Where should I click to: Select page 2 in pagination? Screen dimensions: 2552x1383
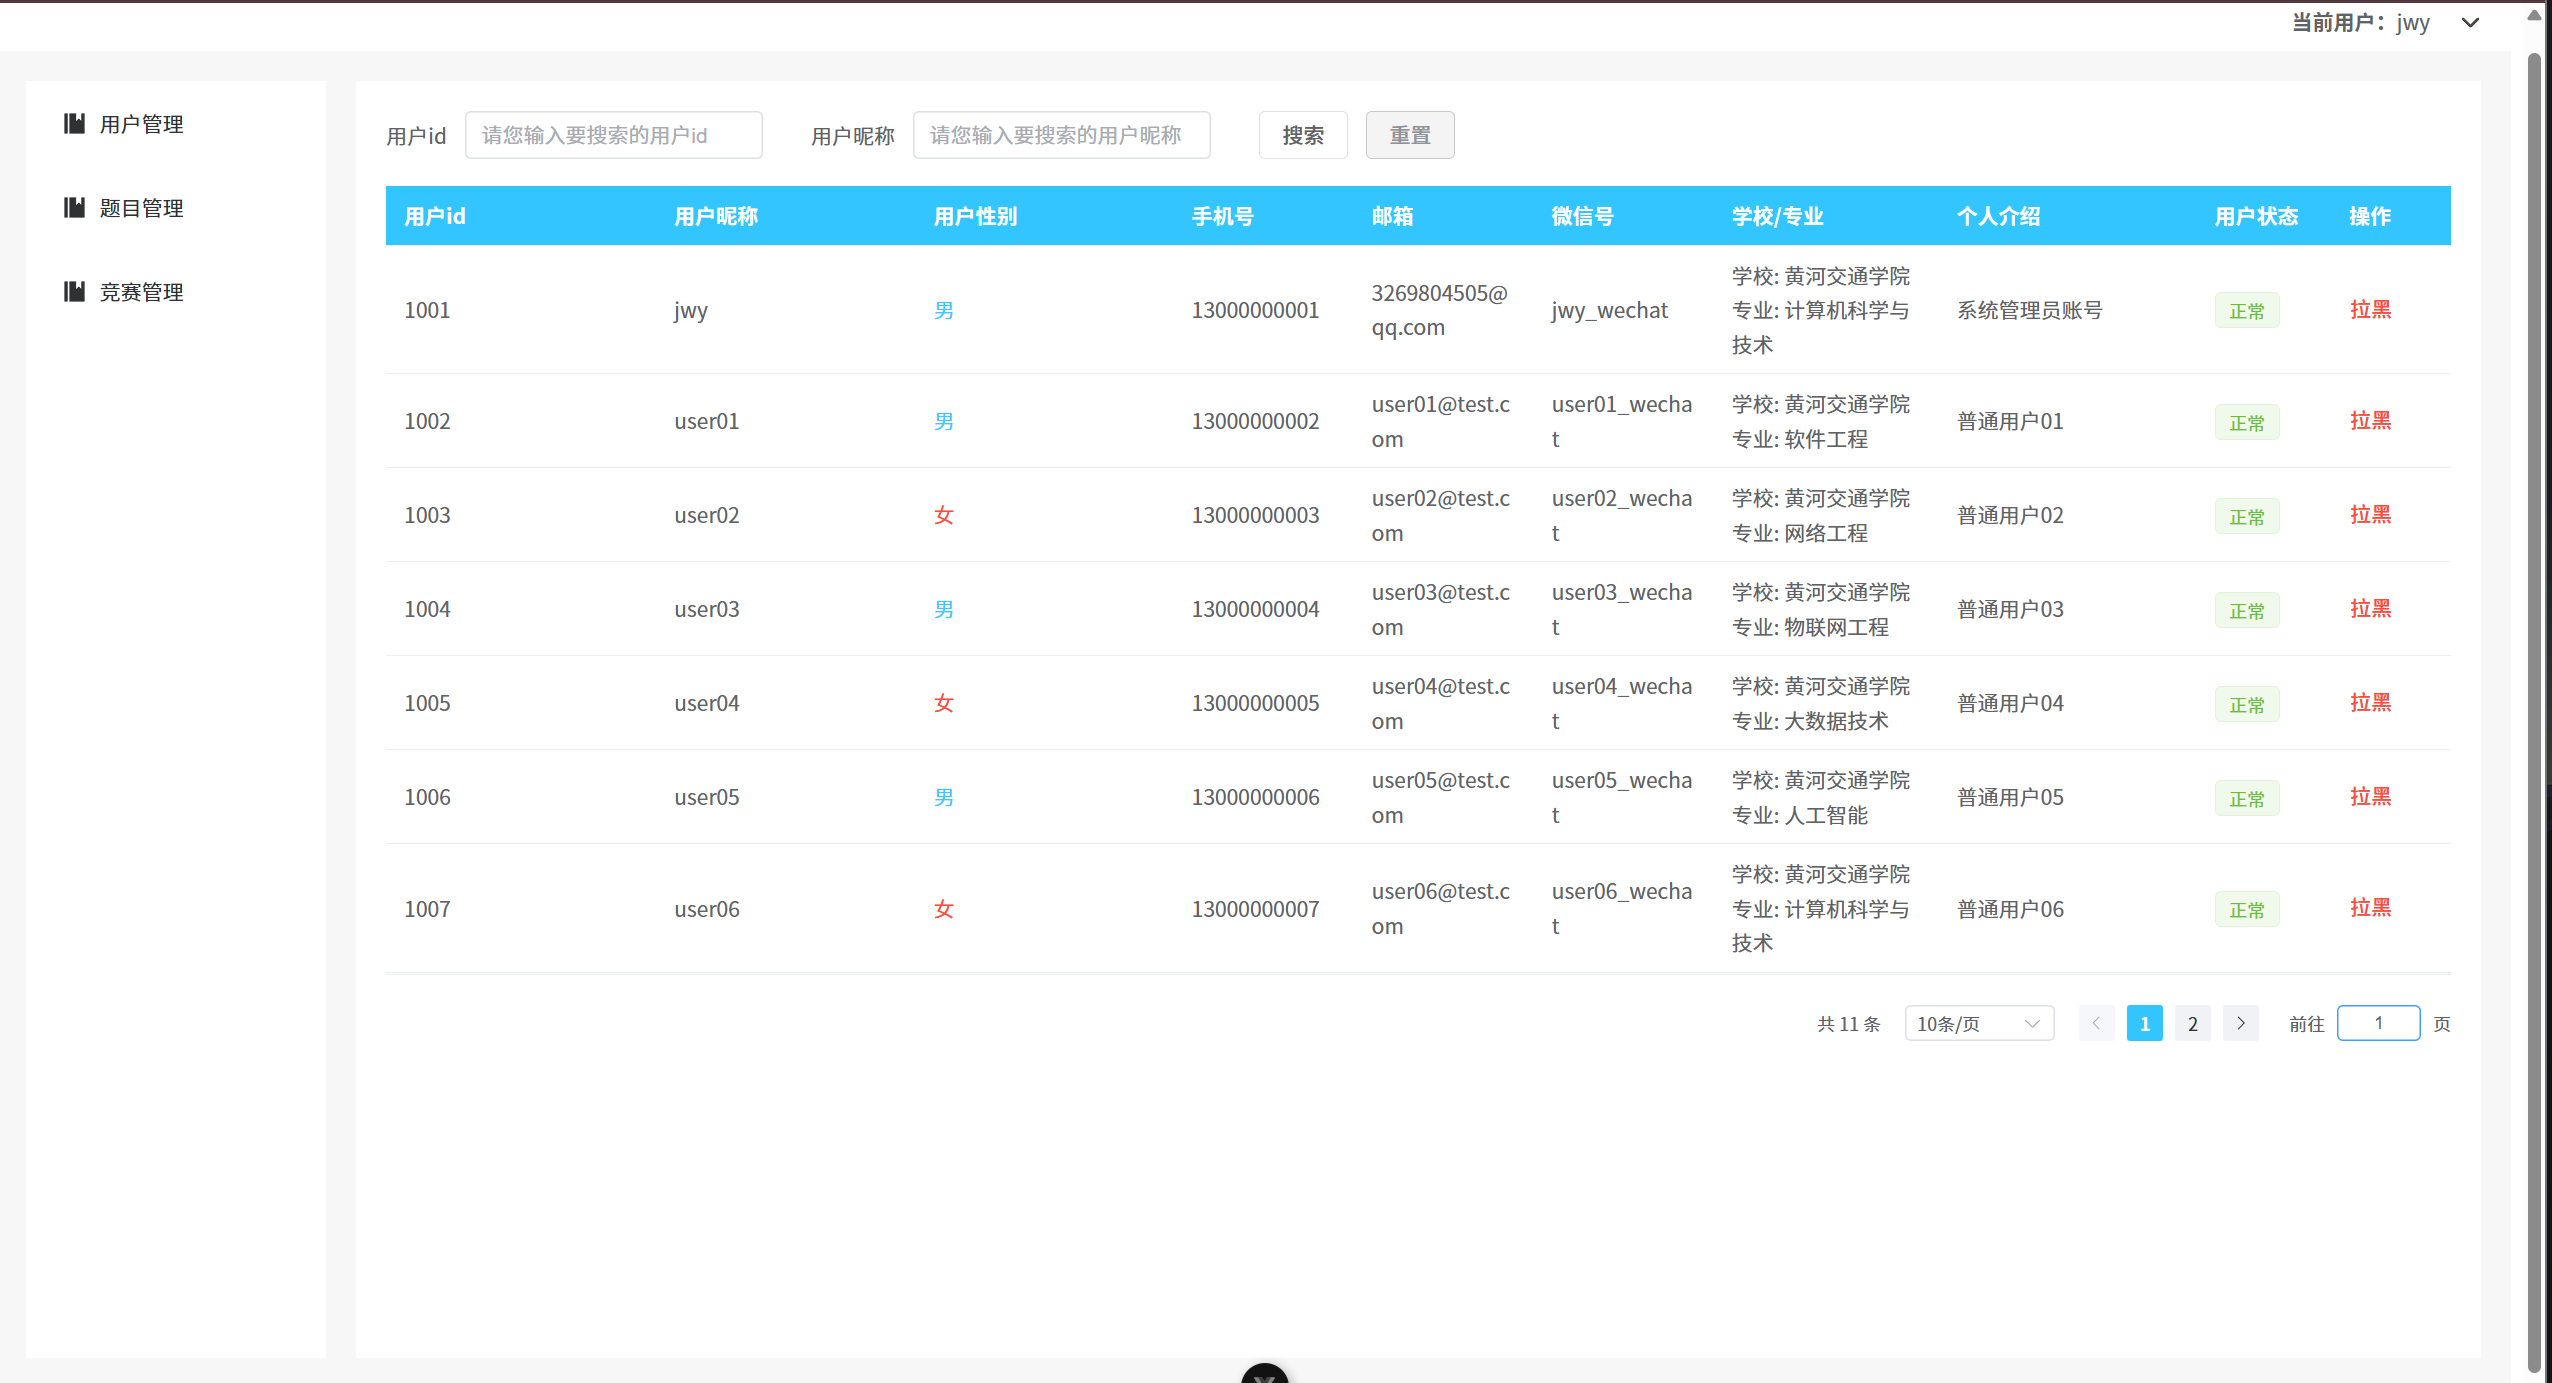click(x=2192, y=1023)
